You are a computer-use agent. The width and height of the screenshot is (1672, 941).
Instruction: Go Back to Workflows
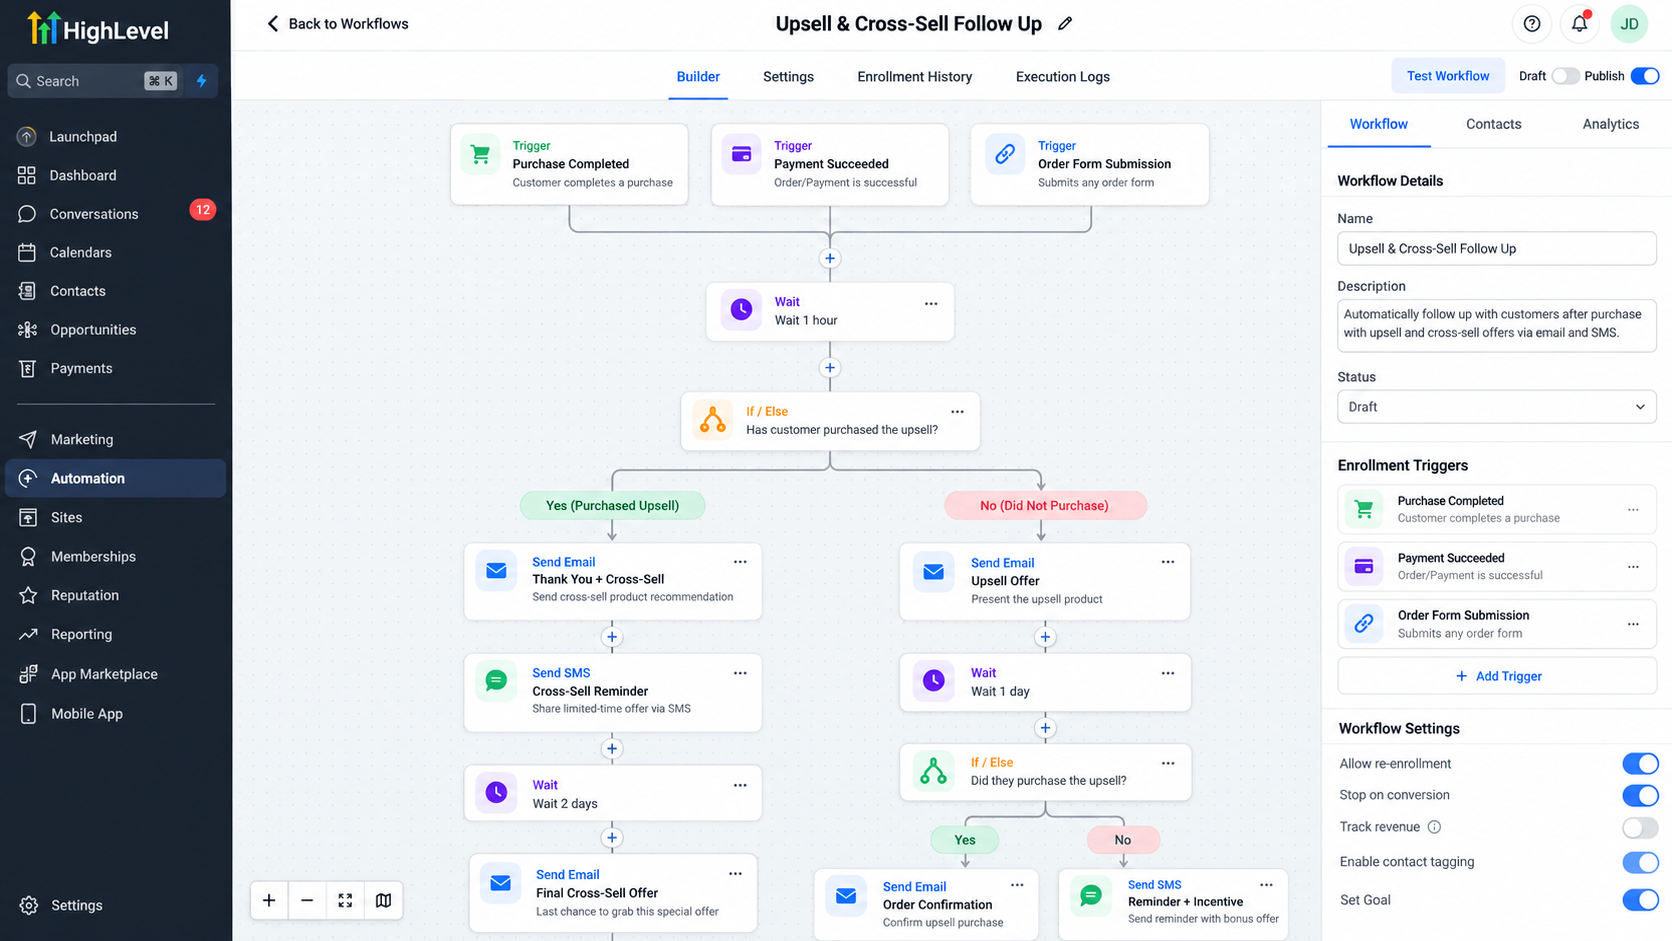coord(337,24)
